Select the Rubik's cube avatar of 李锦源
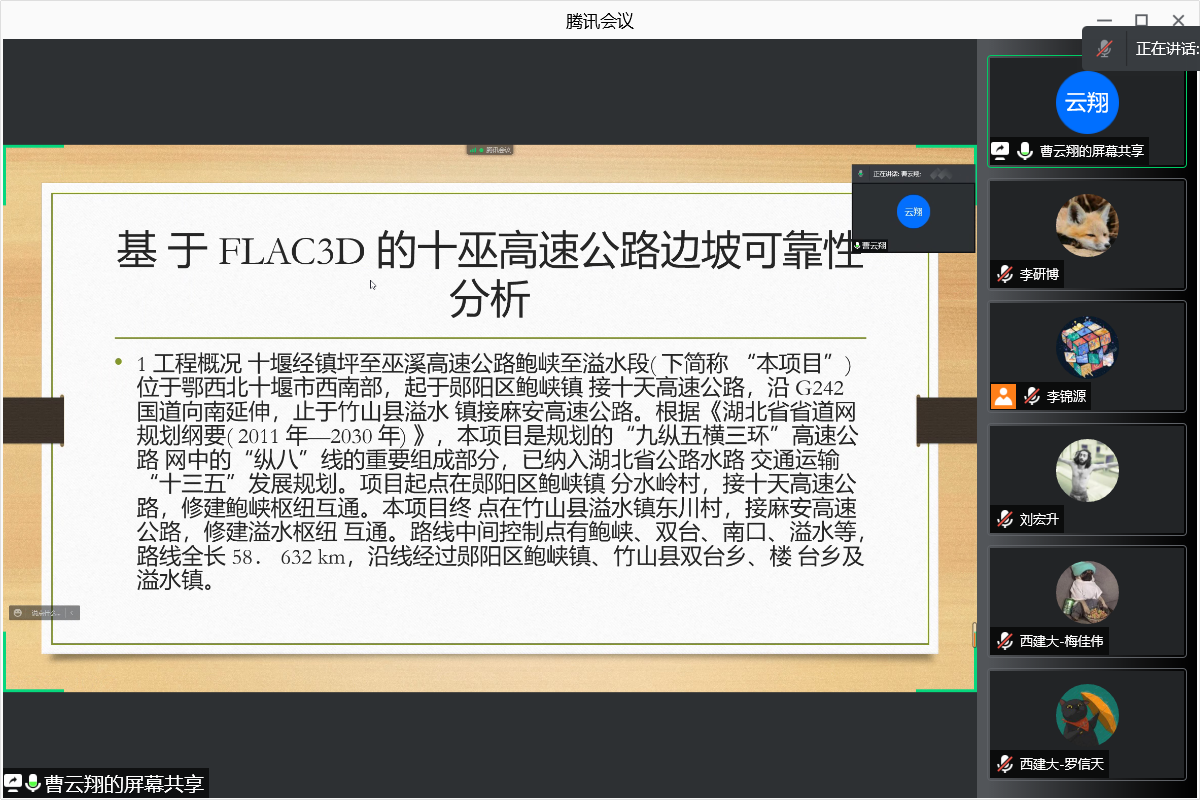Screen dimensions: 1200x800 (1087, 347)
